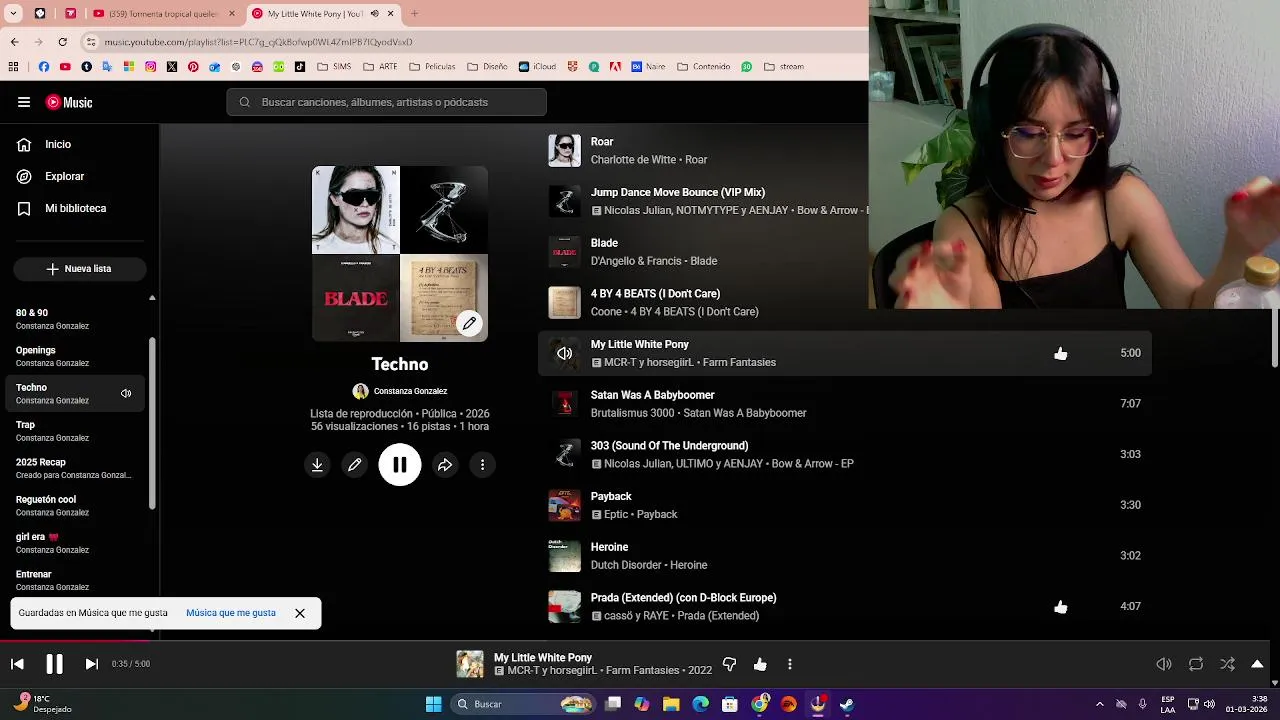1280x720 pixels.
Task: Click the search field for songs and artists
Action: (386, 102)
